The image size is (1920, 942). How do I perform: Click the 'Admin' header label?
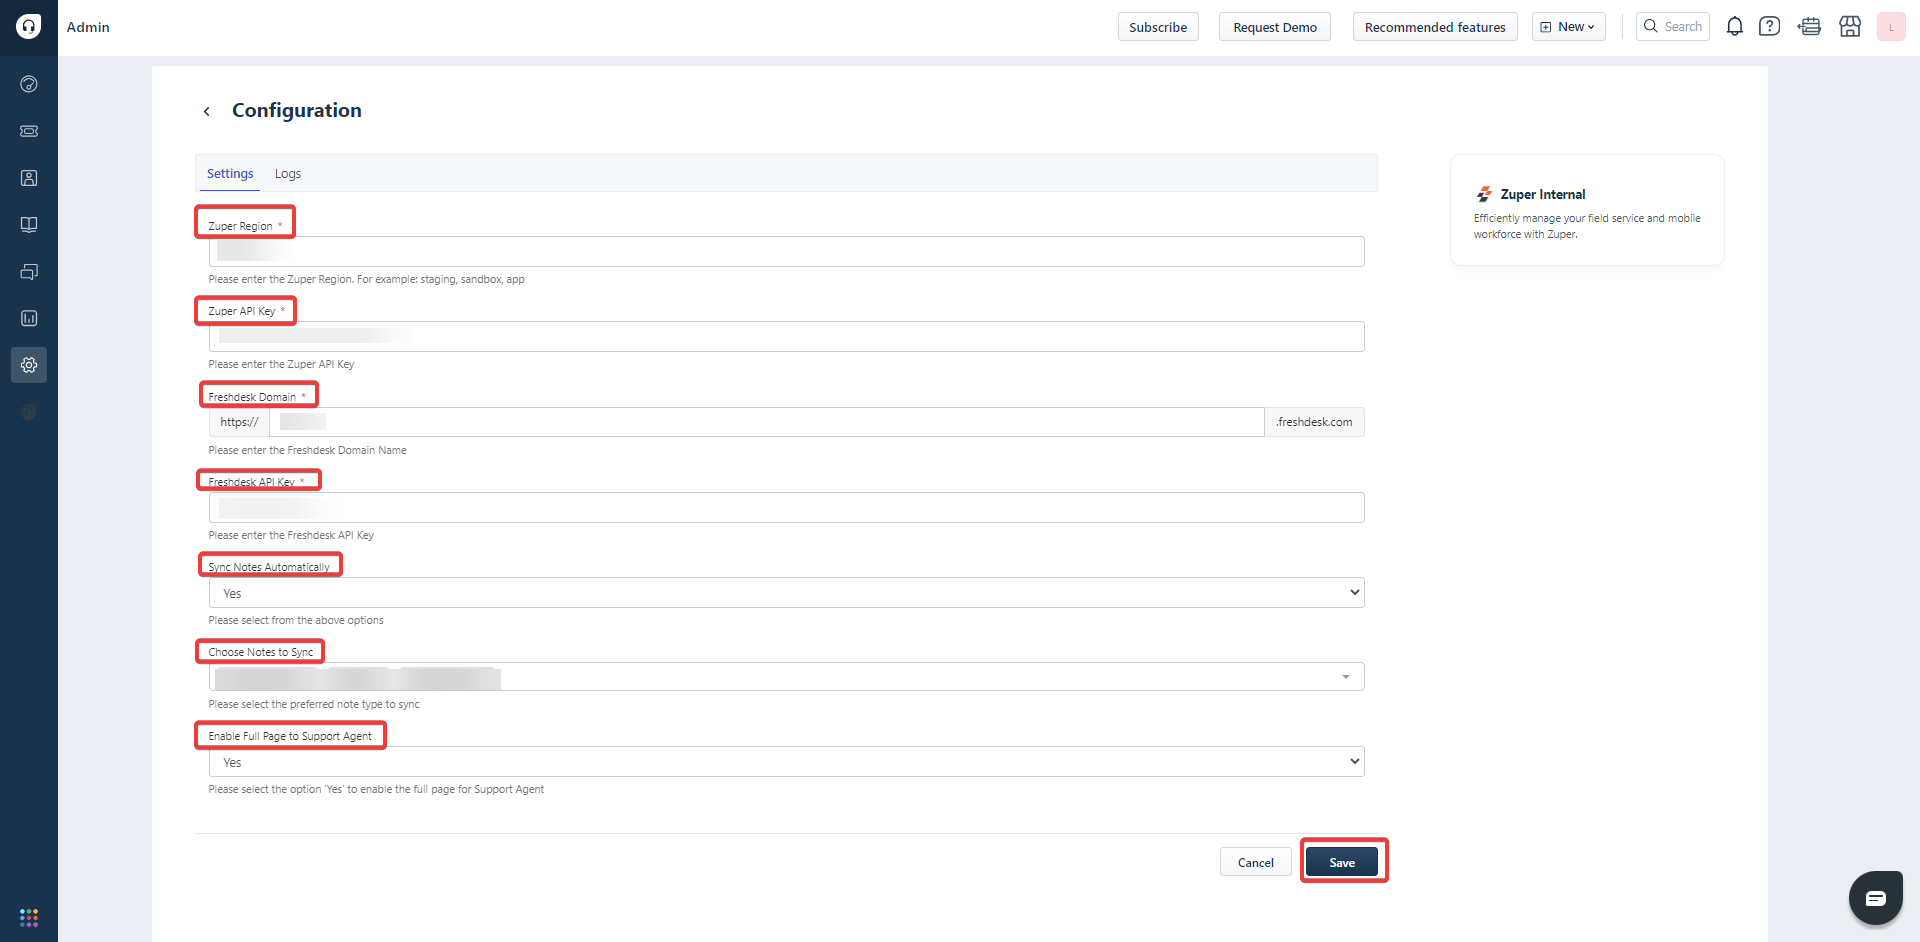[x=88, y=27]
